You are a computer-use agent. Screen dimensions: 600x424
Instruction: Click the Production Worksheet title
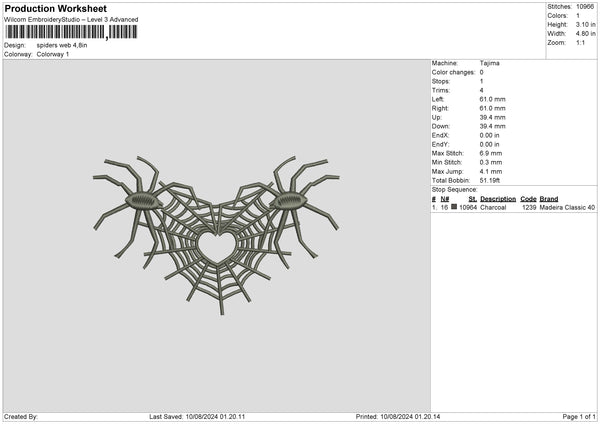click(55, 8)
